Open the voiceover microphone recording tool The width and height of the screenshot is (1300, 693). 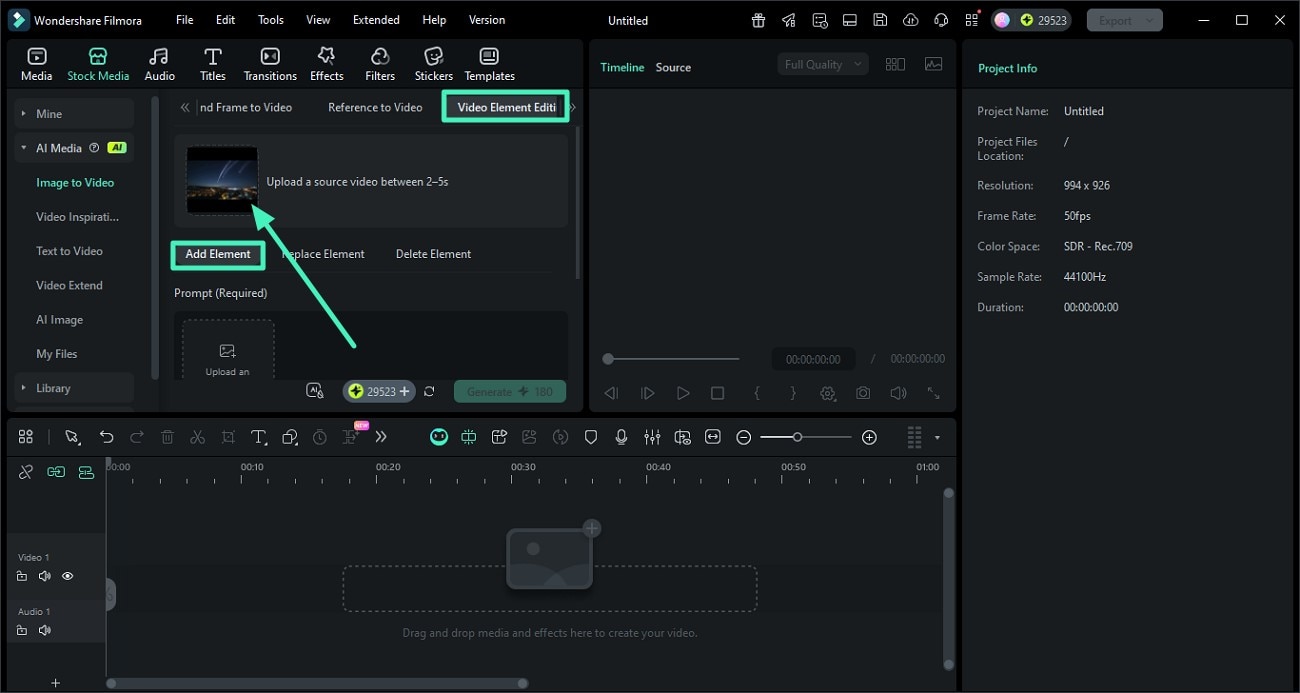coord(621,437)
